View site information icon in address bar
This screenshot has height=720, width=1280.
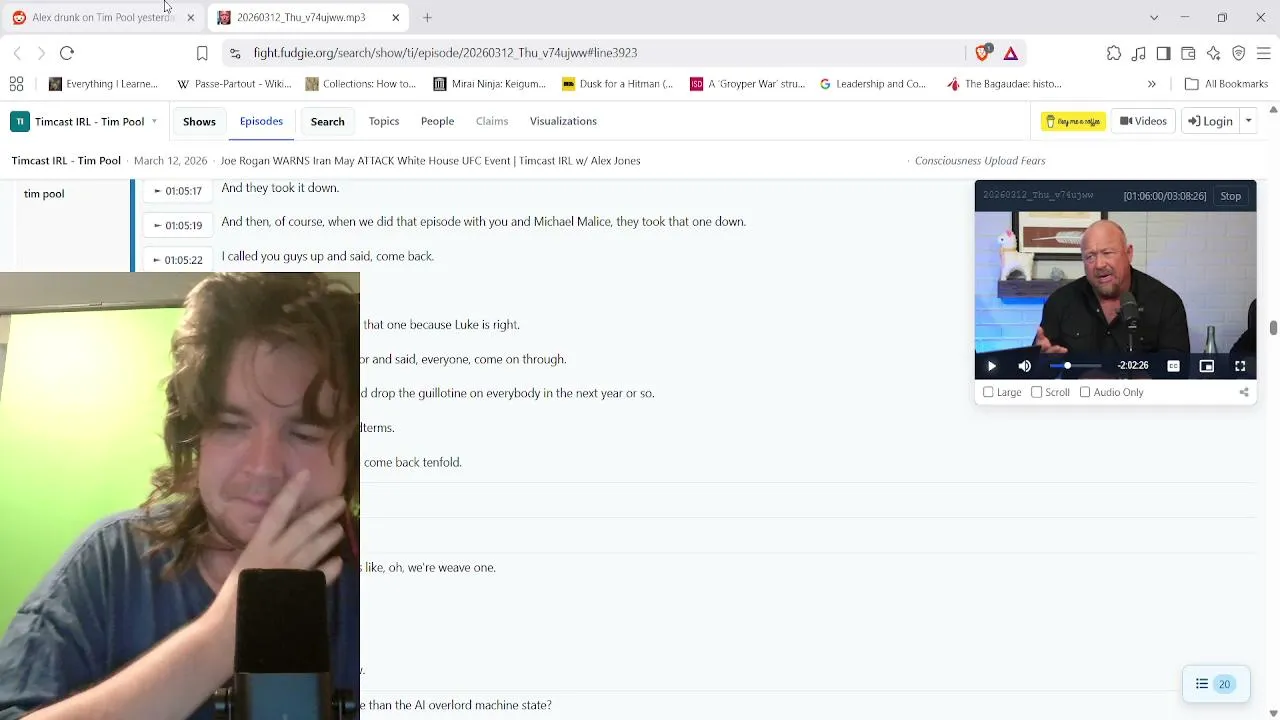pos(234,53)
